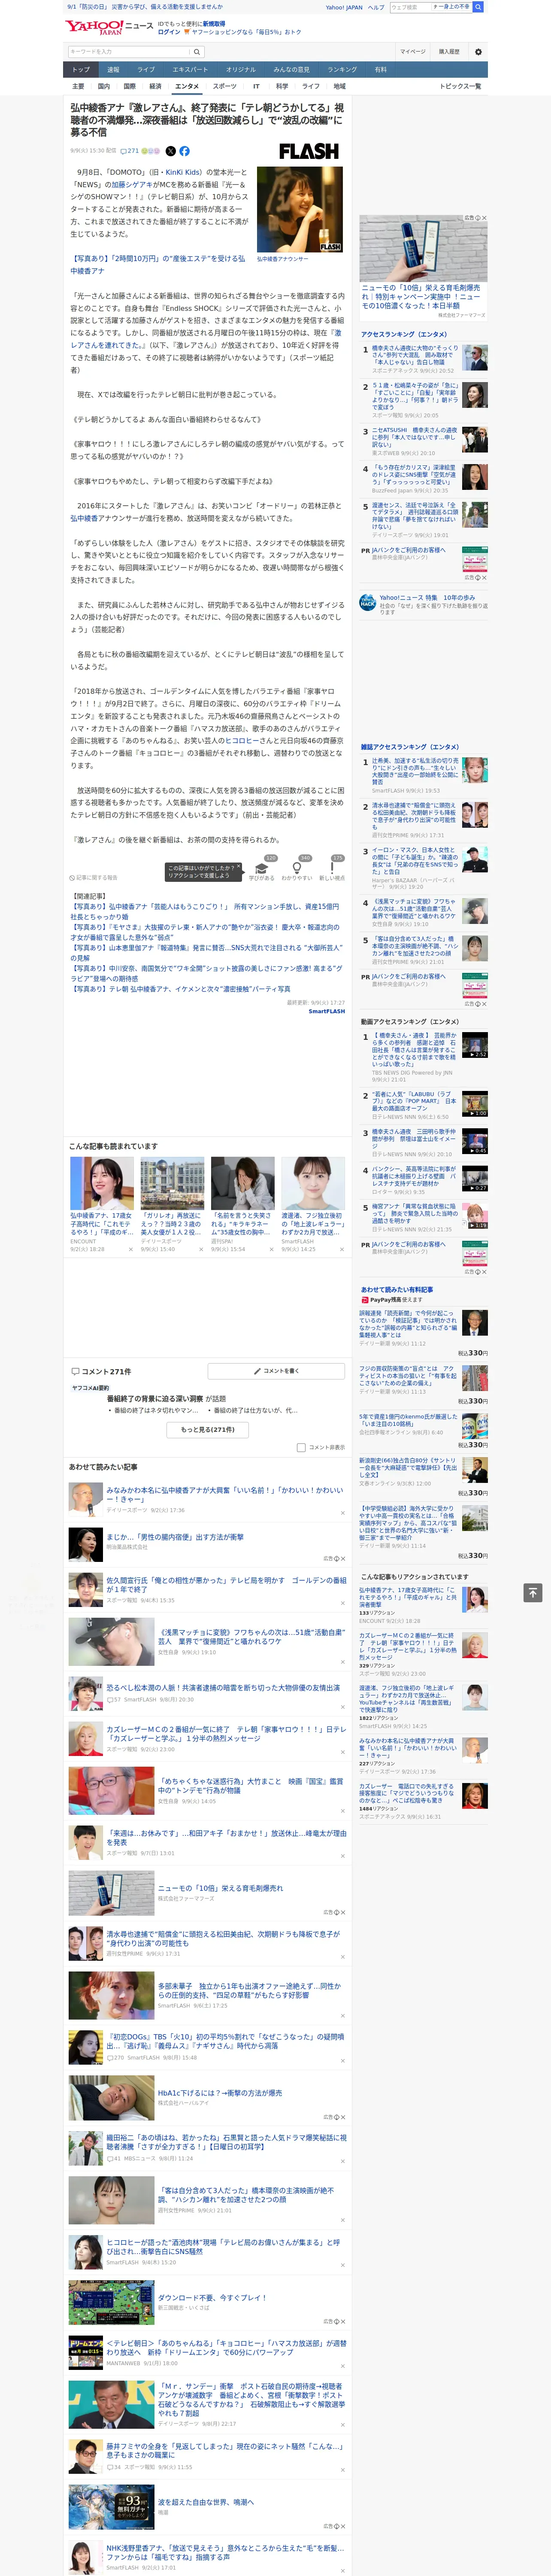Open the マイページ link
The height and width of the screenshot is (2576, 551).
pos(412,52)
